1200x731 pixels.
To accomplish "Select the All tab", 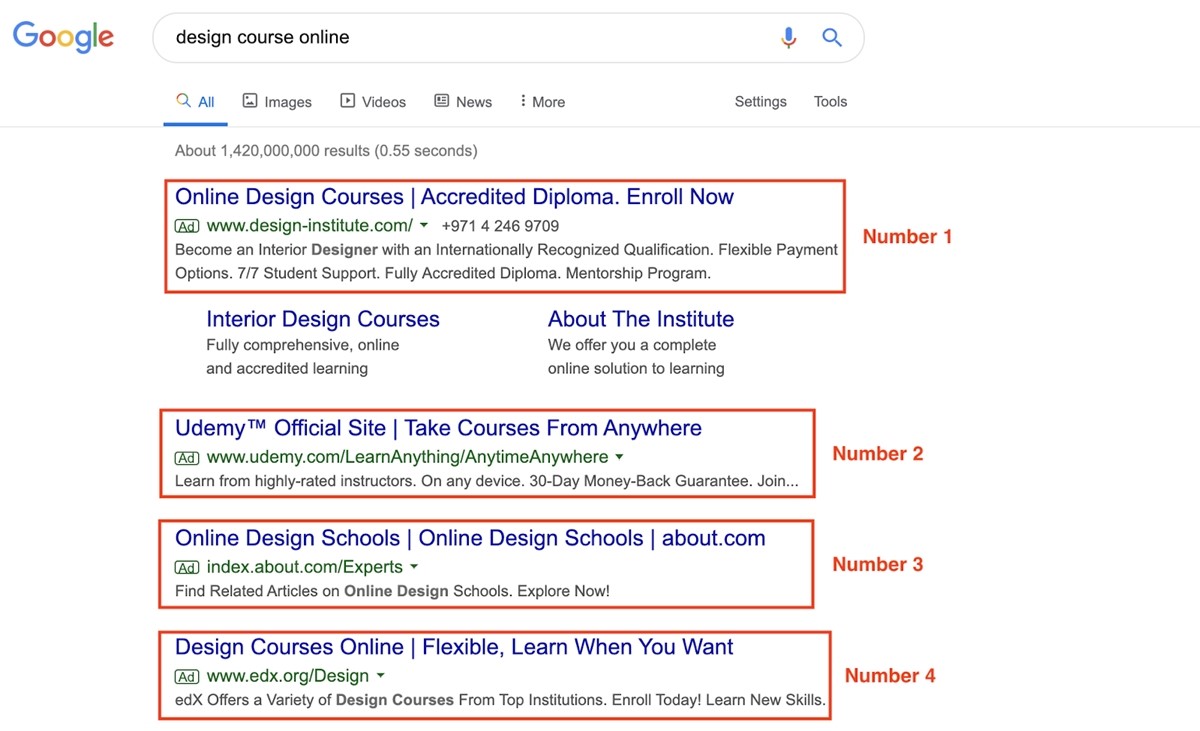I will coord(196,102).
